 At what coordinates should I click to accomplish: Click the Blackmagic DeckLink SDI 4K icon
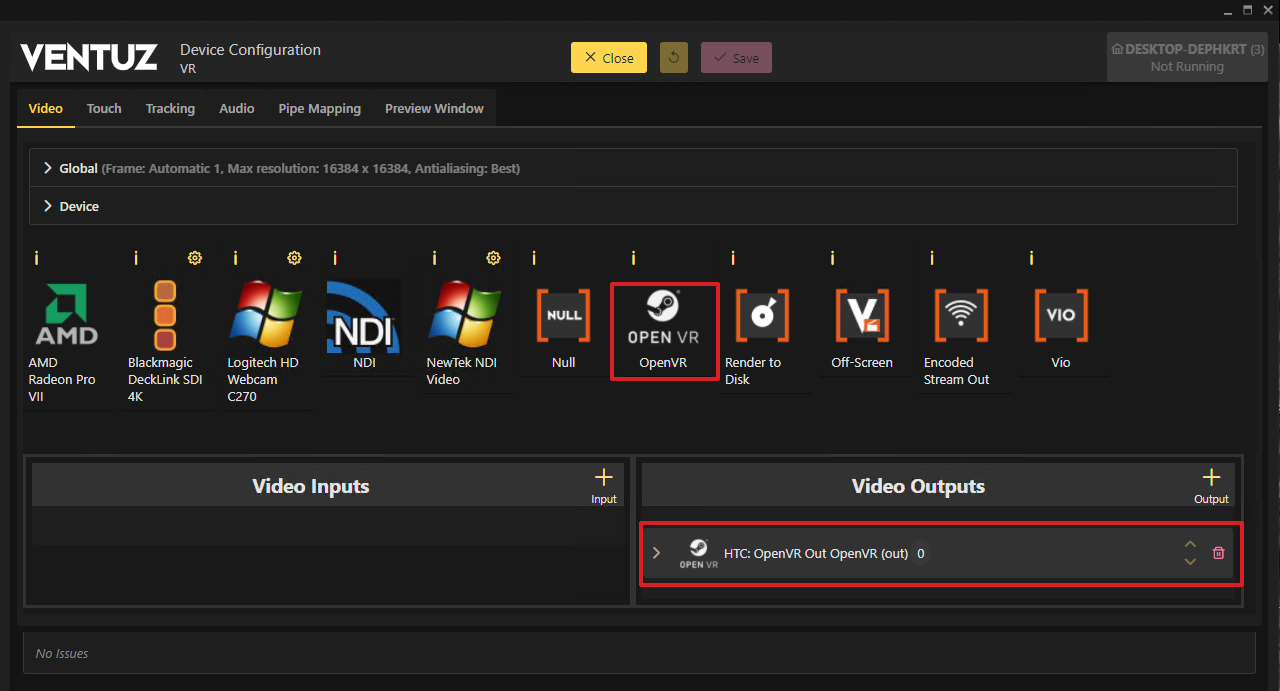pos(165,314)
